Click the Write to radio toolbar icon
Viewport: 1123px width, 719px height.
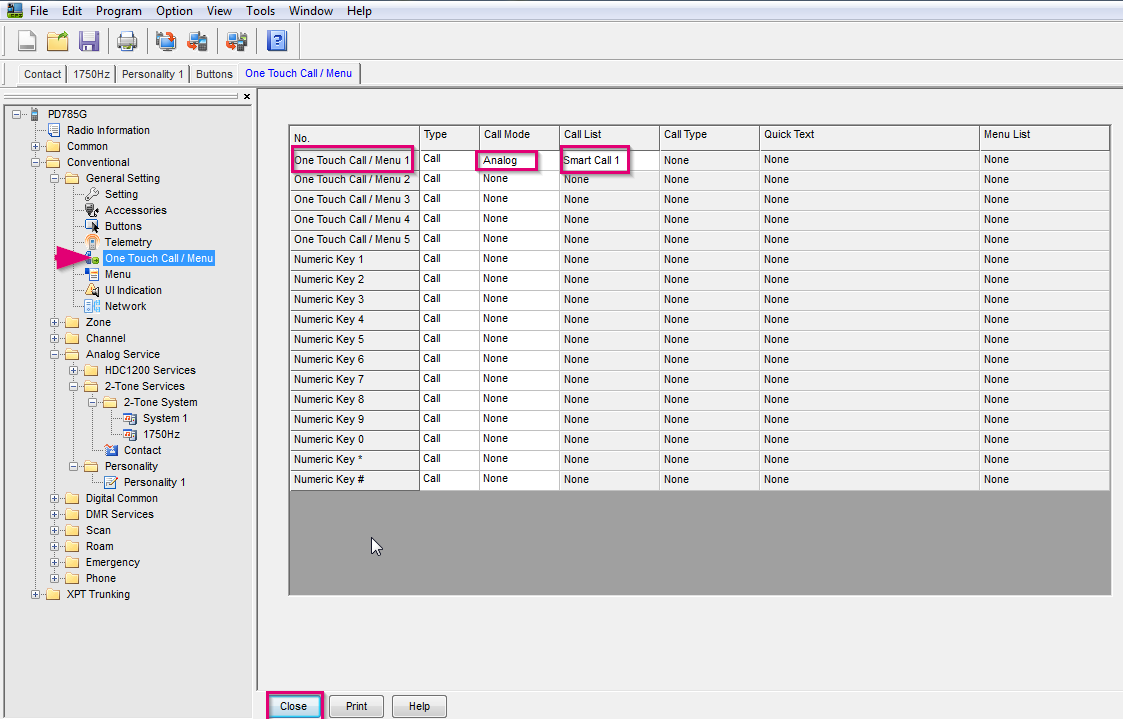tap(197, 42)
